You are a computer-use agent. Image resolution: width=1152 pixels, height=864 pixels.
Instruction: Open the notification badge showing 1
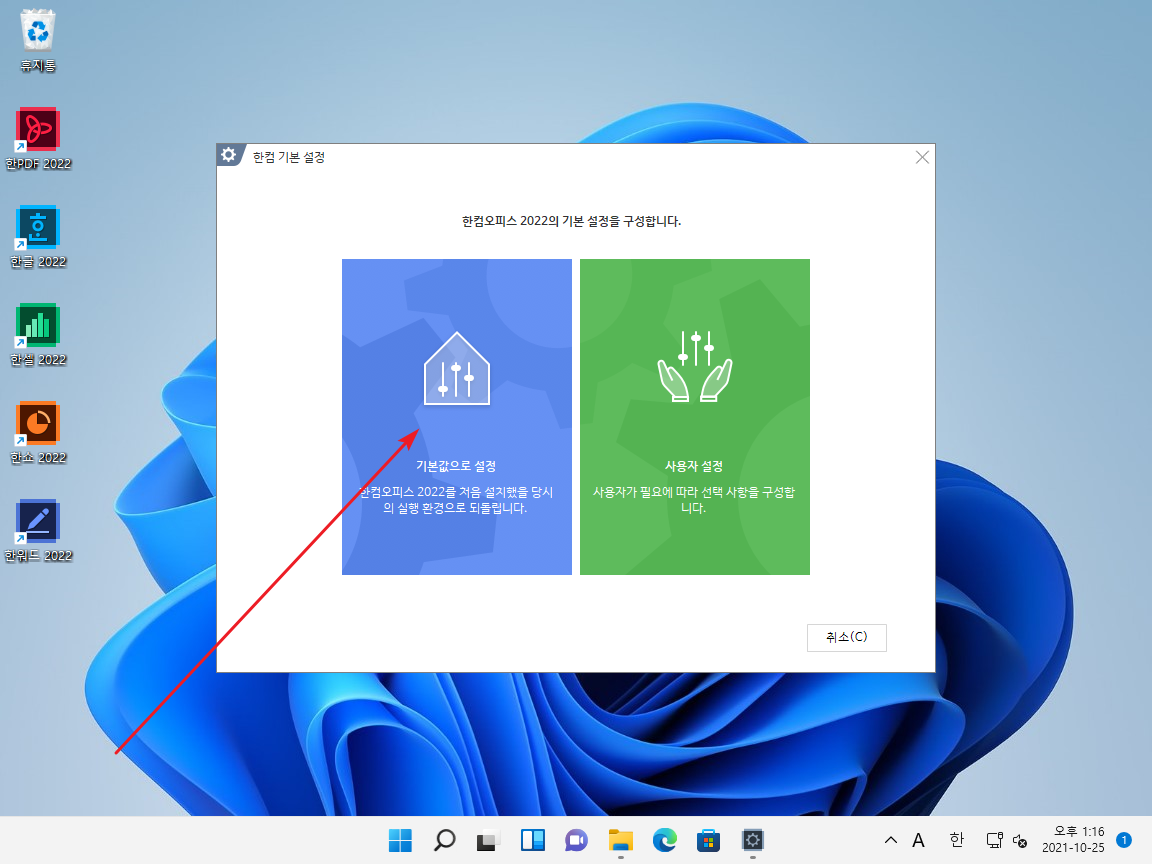[1123, 840]
